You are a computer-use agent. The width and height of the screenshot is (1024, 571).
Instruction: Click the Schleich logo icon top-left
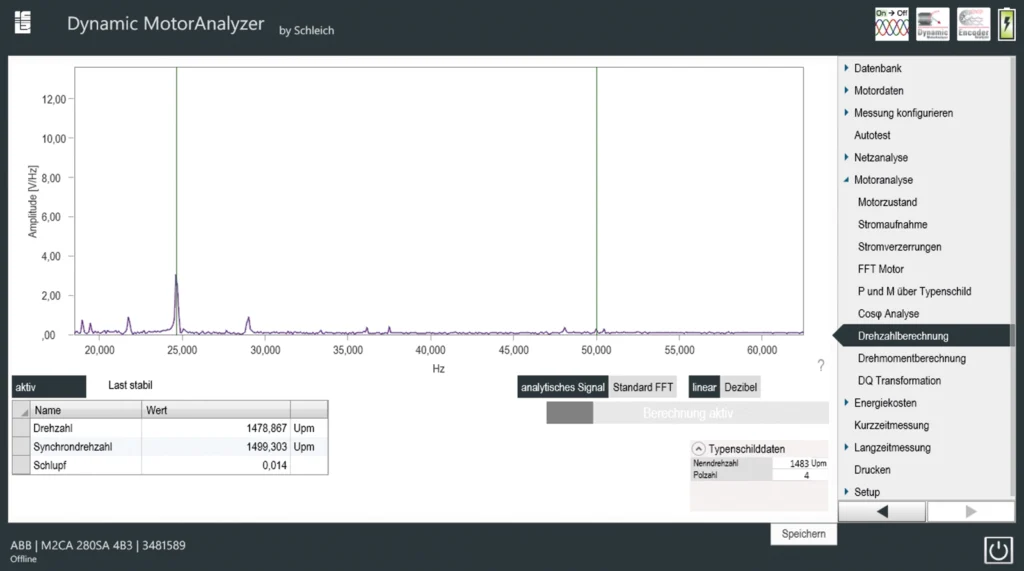[22, 22]
